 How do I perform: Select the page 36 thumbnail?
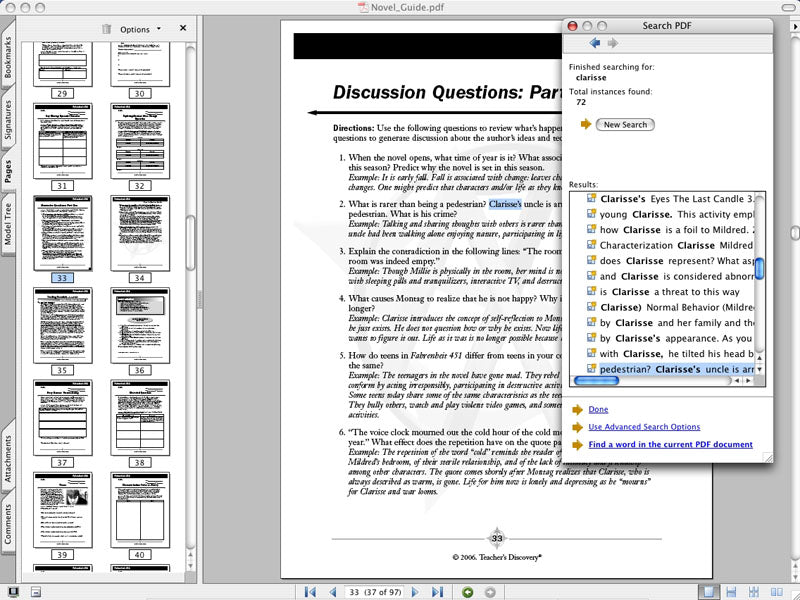click(x=139, y=325)
